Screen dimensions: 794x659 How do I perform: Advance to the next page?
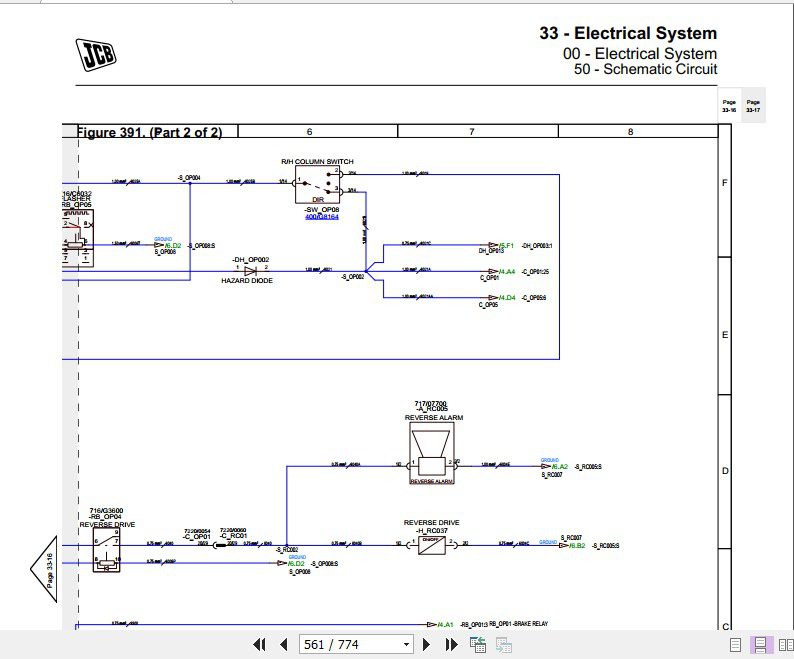(426, 644)
